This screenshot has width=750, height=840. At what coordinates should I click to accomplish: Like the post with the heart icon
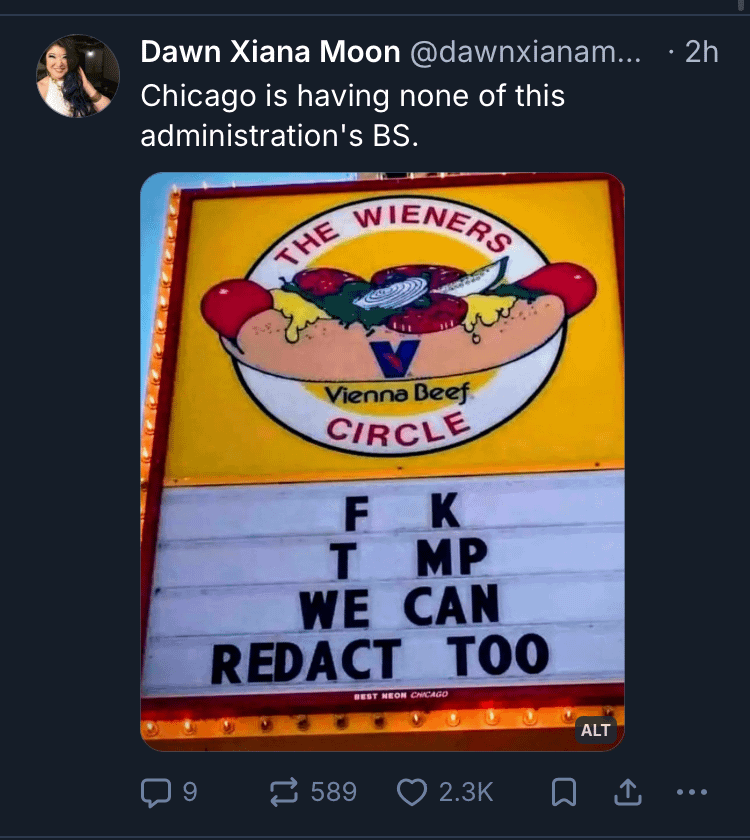click(x=413, y=793)
